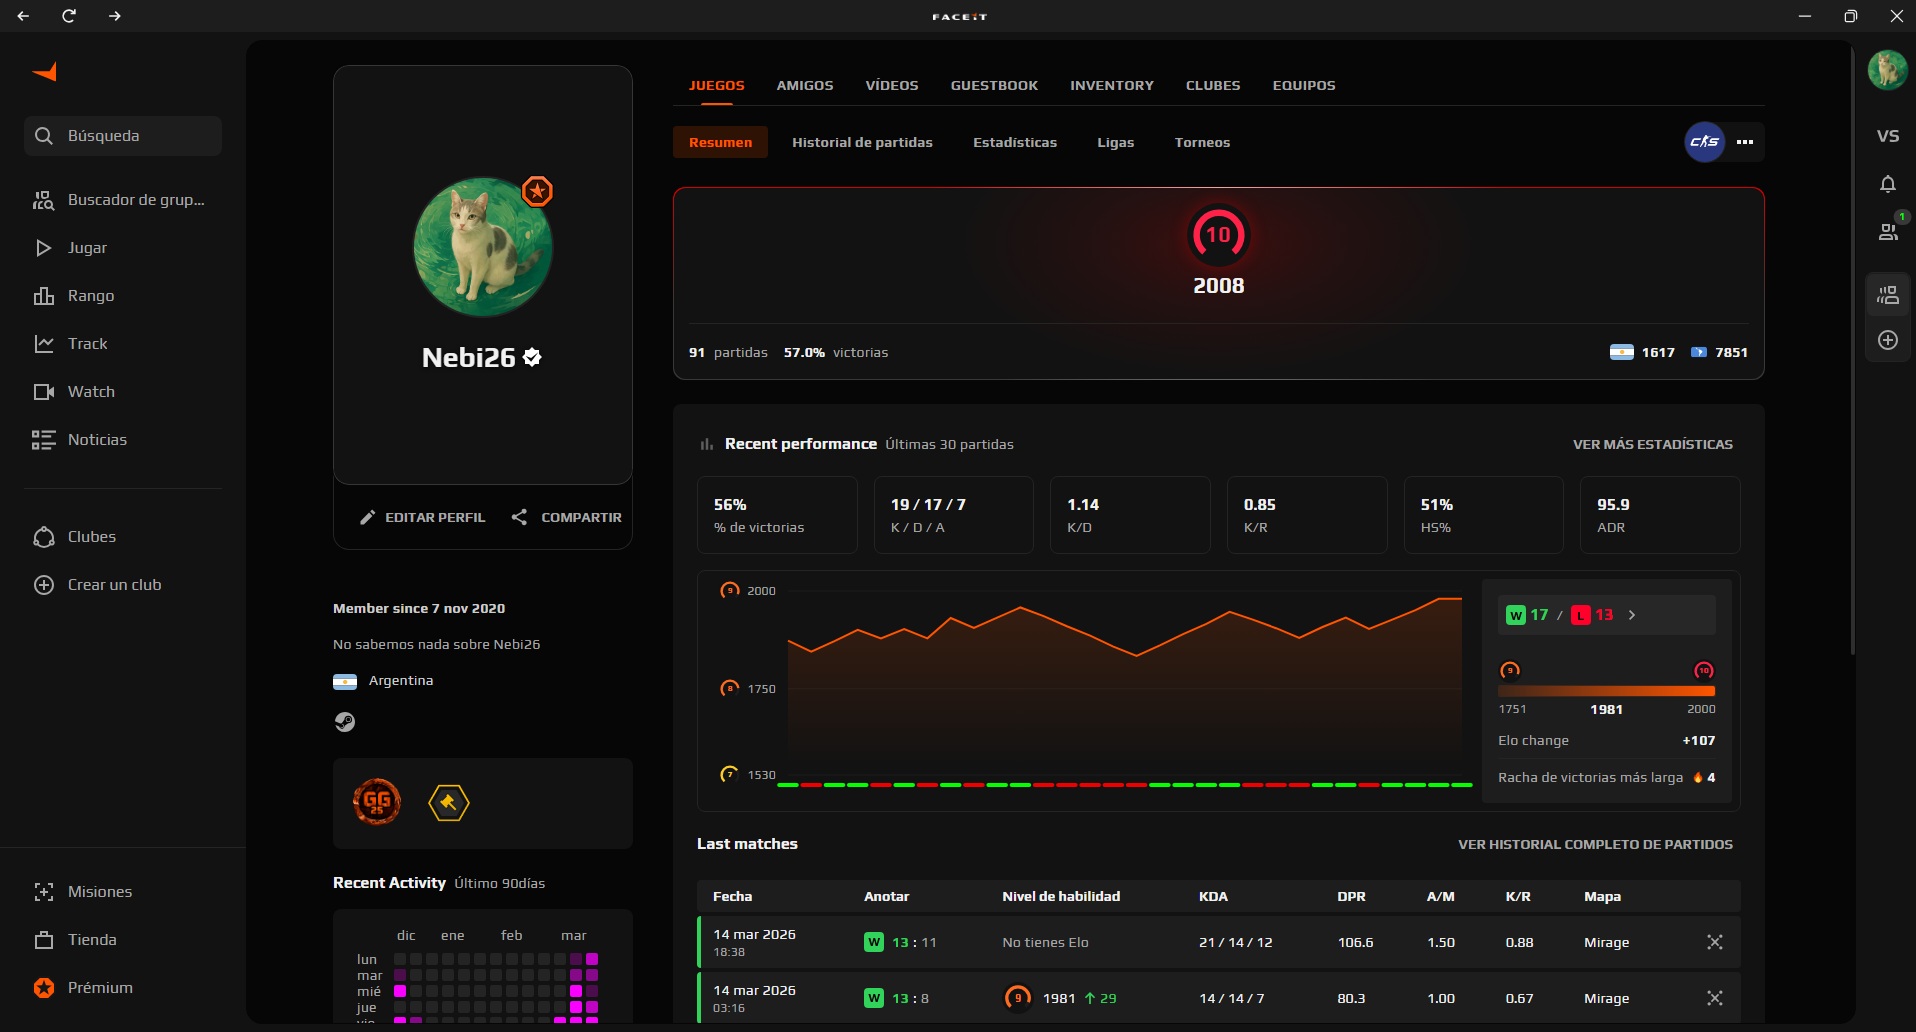The image size is (1916, 1032).
Task: Open the Torneos subtab
Action: (x=1202, y=142)
